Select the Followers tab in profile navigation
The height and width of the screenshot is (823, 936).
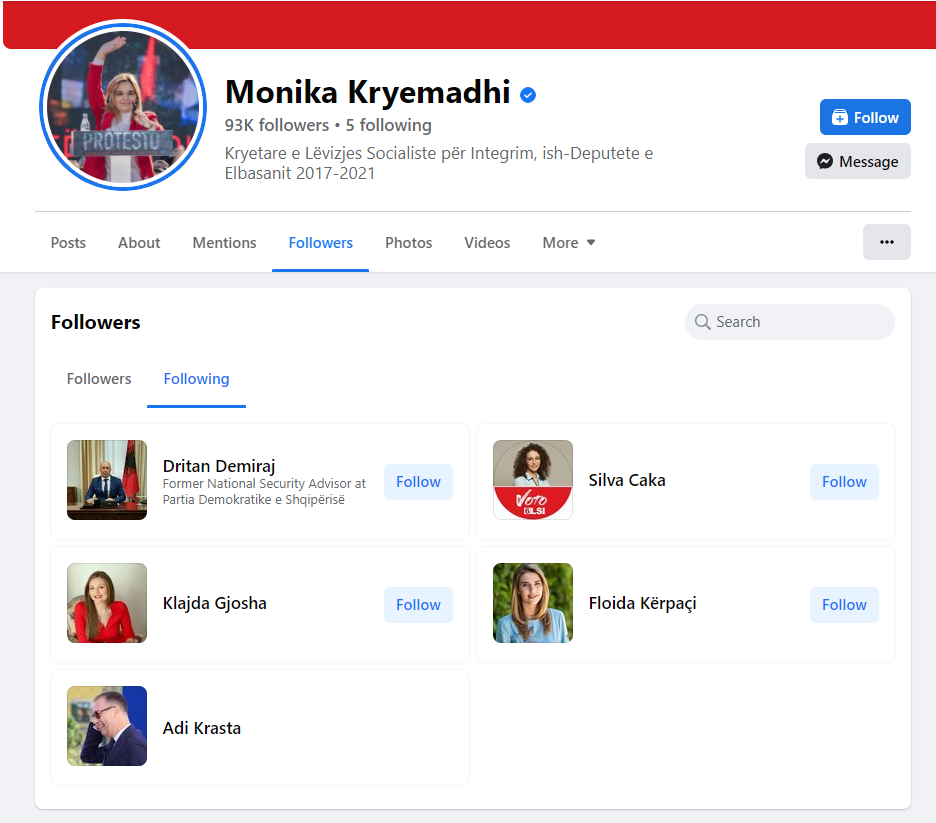[x=321, y=242]
